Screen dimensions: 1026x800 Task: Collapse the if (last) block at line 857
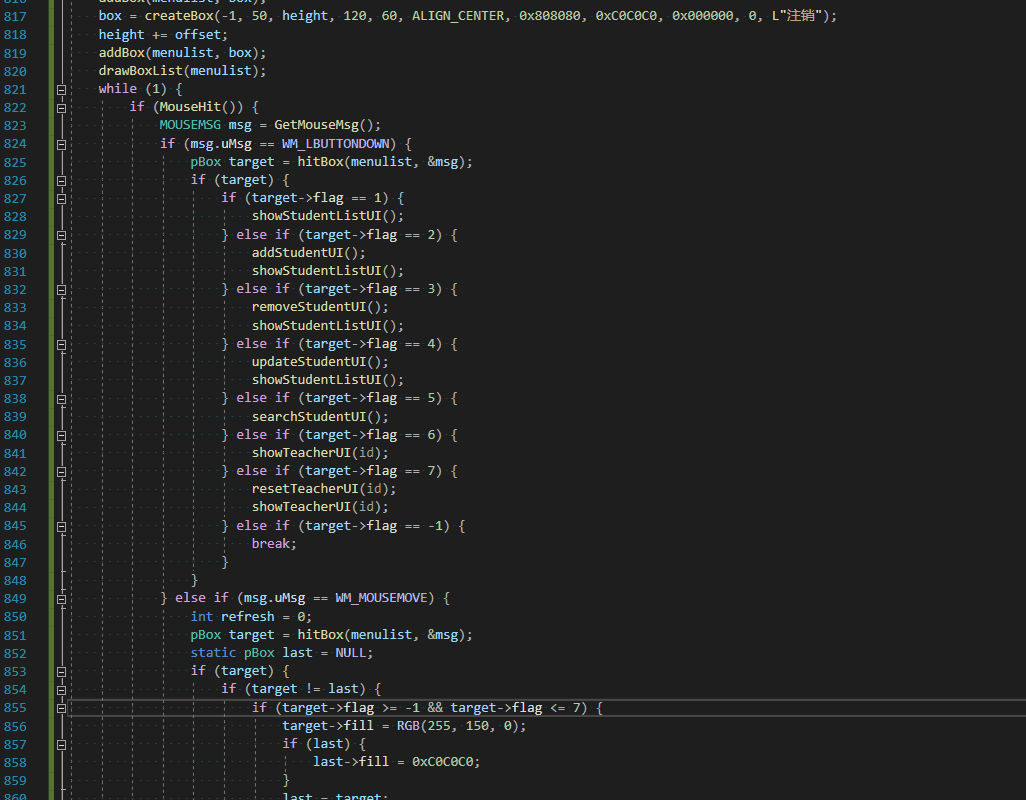[62, 744]
